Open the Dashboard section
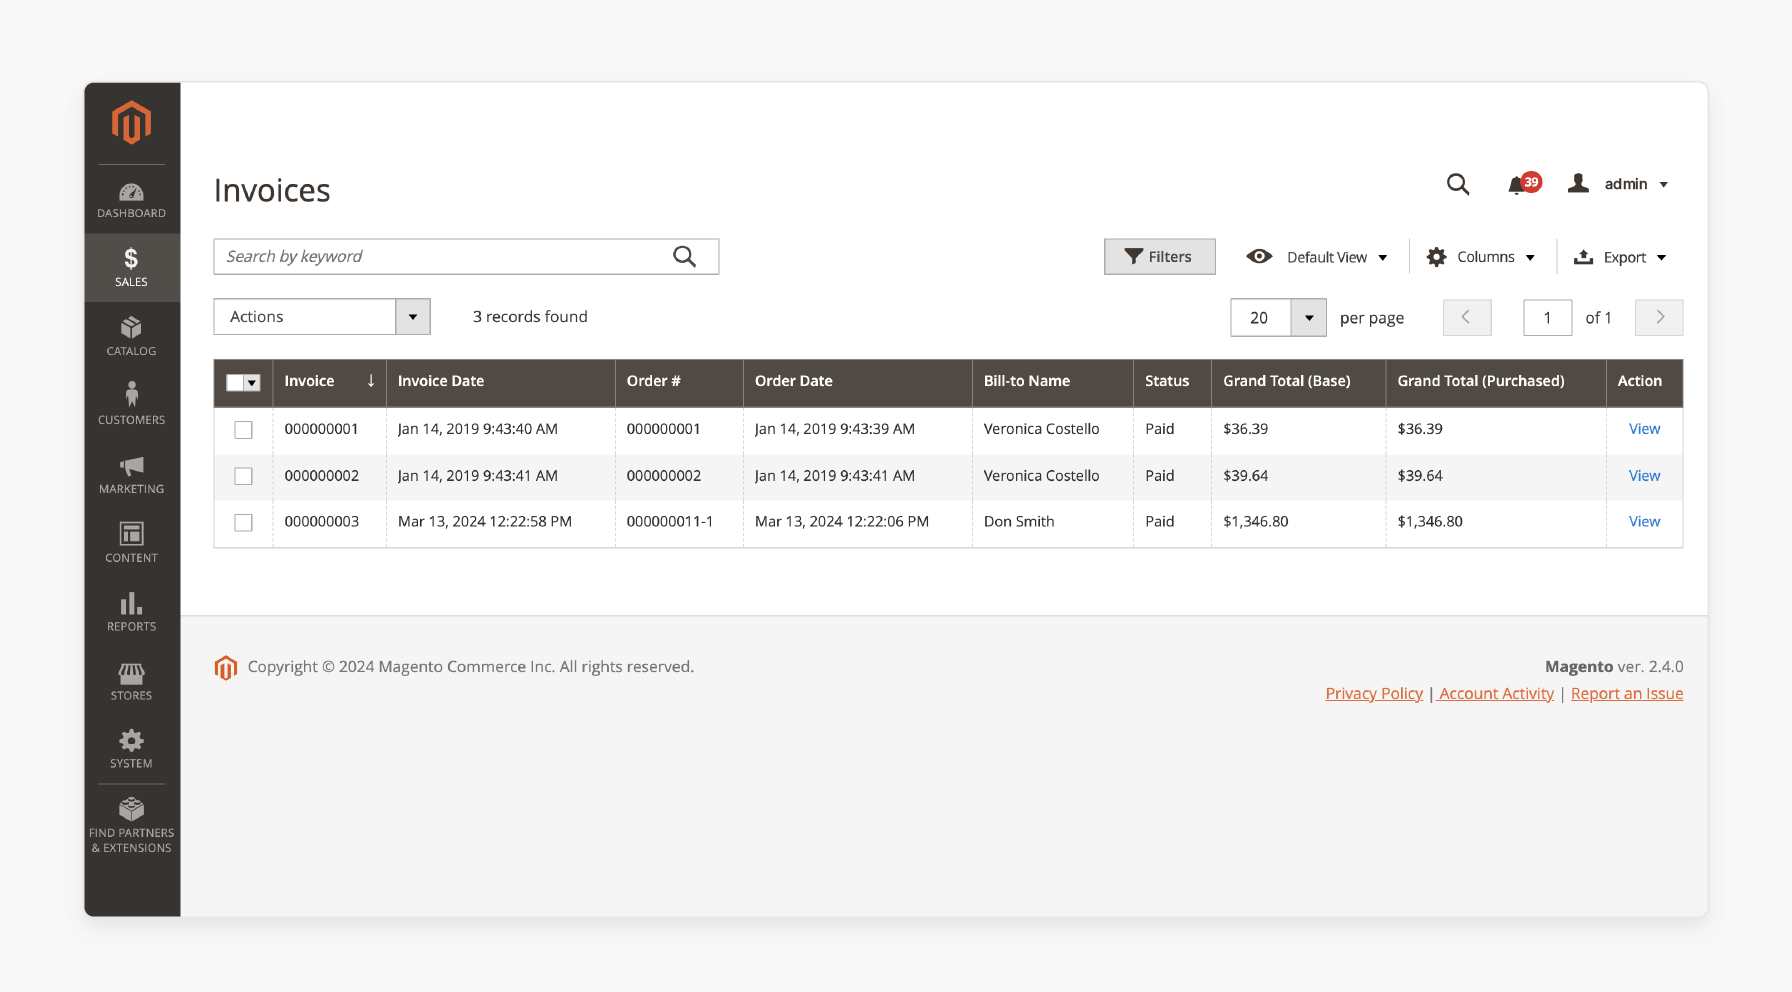The image size is (1792, 992). pos(132,200)
